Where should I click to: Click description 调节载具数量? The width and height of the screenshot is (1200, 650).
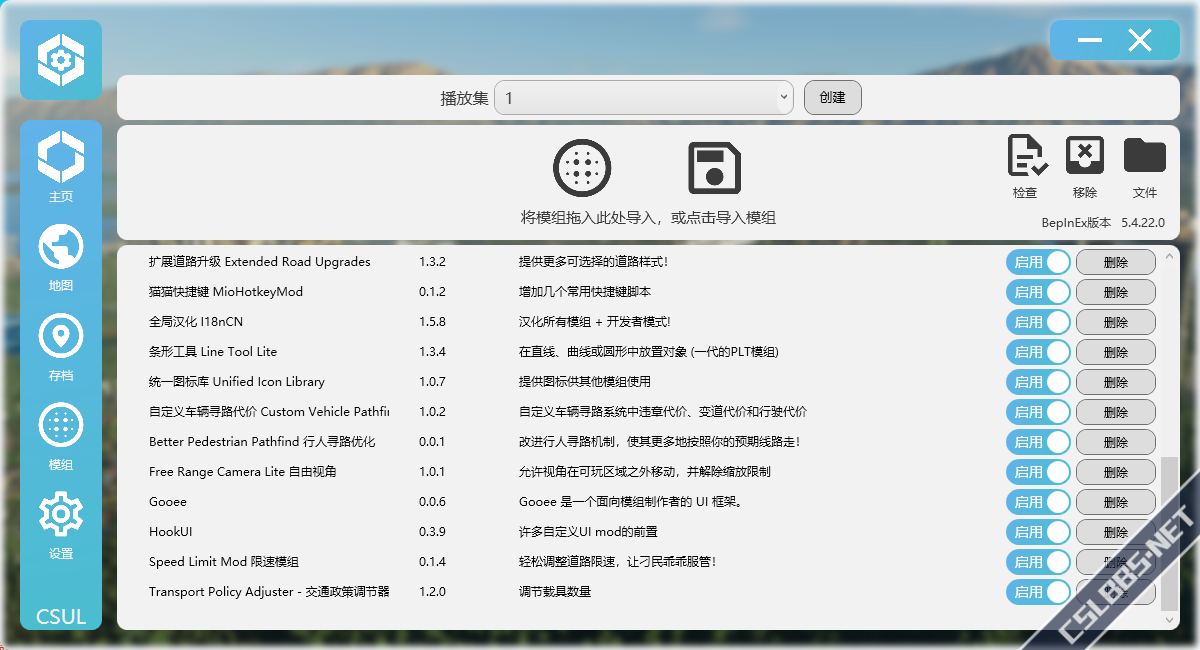tap(555, 592)
